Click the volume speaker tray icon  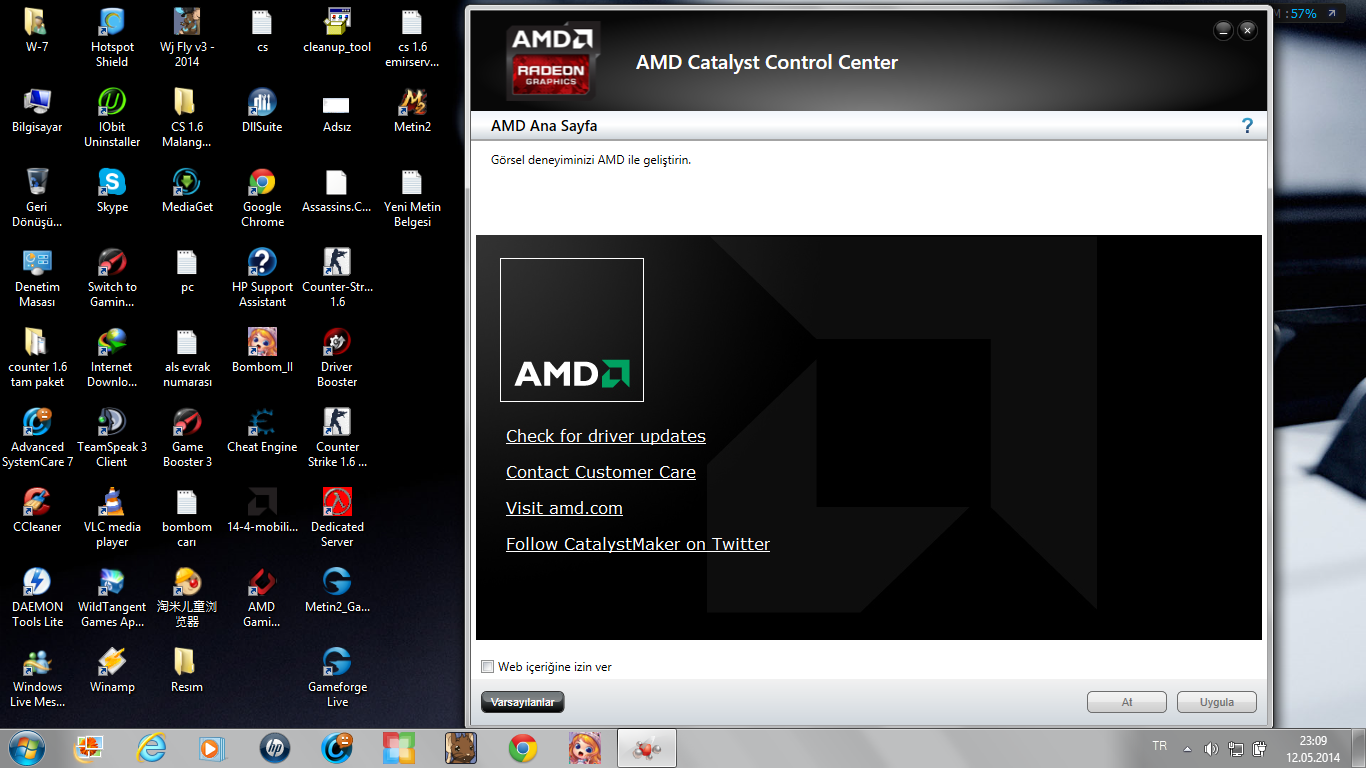[x=1211, y=748]
